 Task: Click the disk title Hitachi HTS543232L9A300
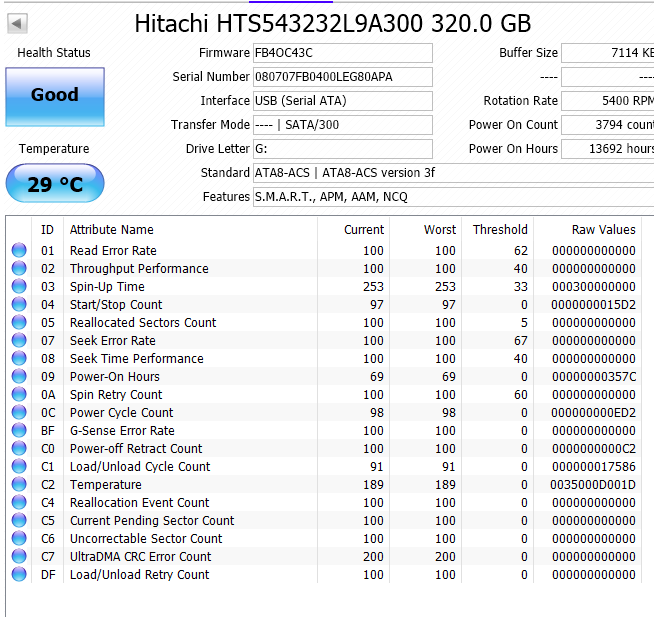(332, 23)
